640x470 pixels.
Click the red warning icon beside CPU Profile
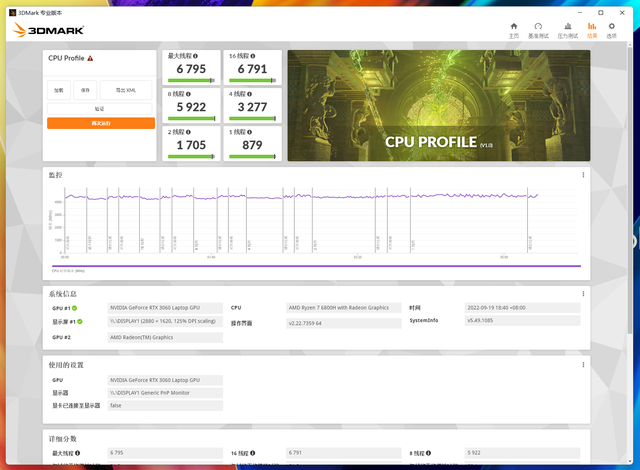pyautogui.click(x=90, y=58)
